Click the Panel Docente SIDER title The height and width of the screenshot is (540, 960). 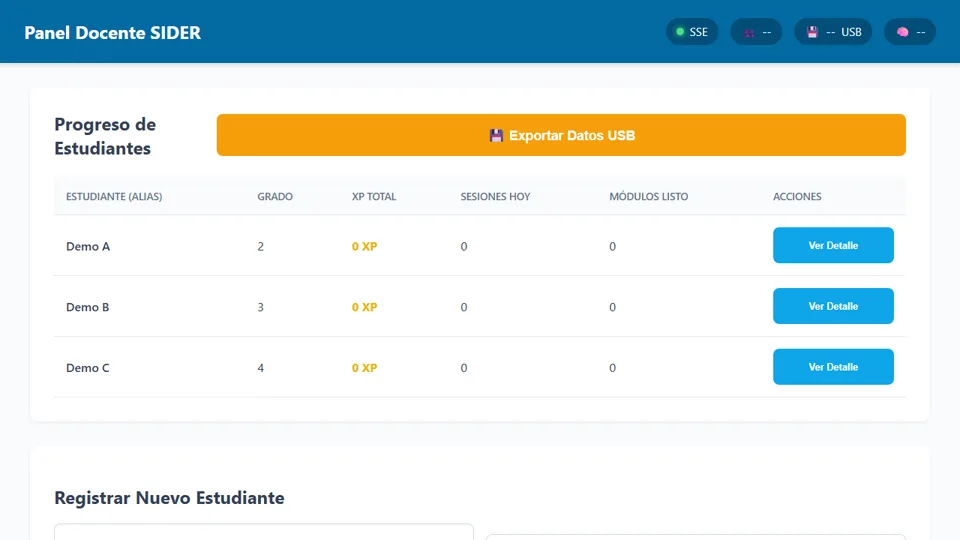coord(113,32)
